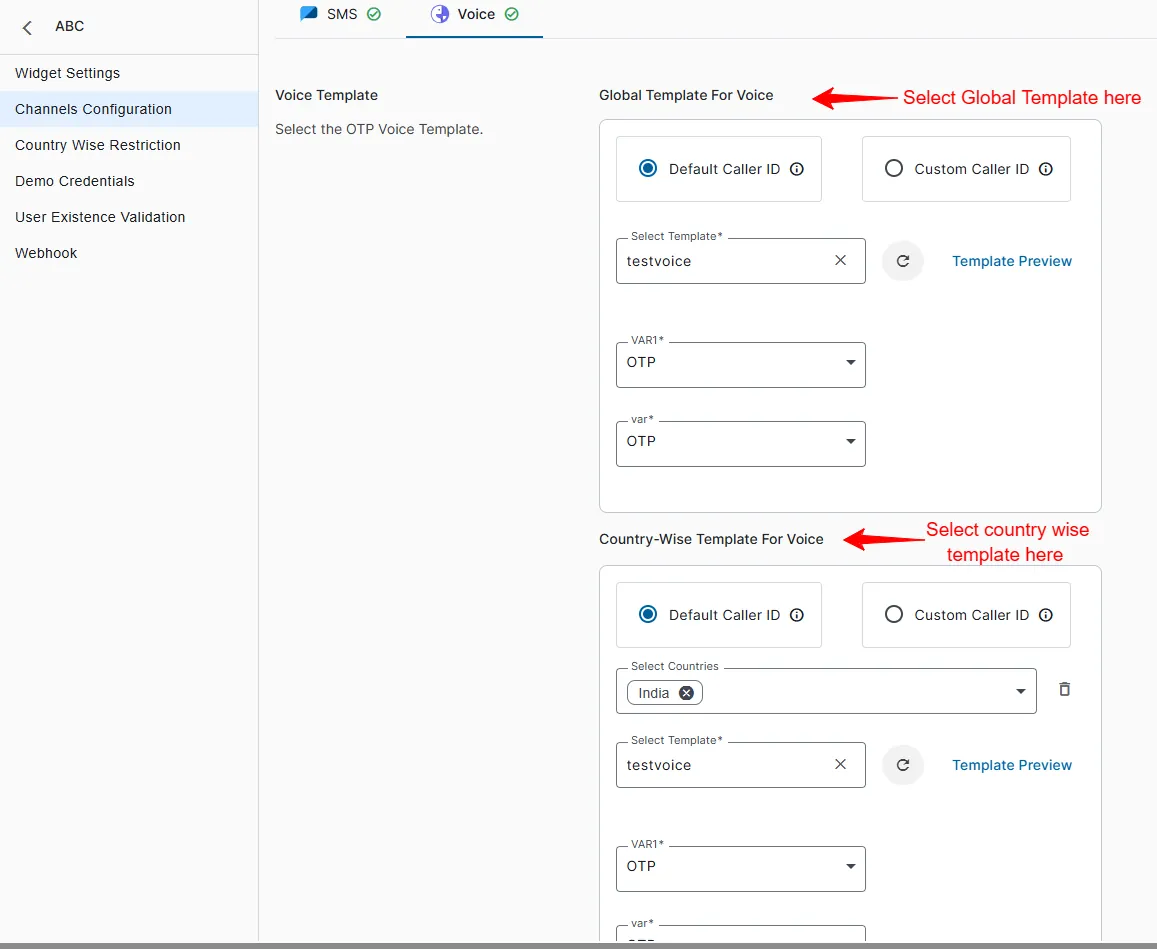Click the SMS chat icon in tabs
The height and width of the screenshot is (949, 1157).
point(308,13)
